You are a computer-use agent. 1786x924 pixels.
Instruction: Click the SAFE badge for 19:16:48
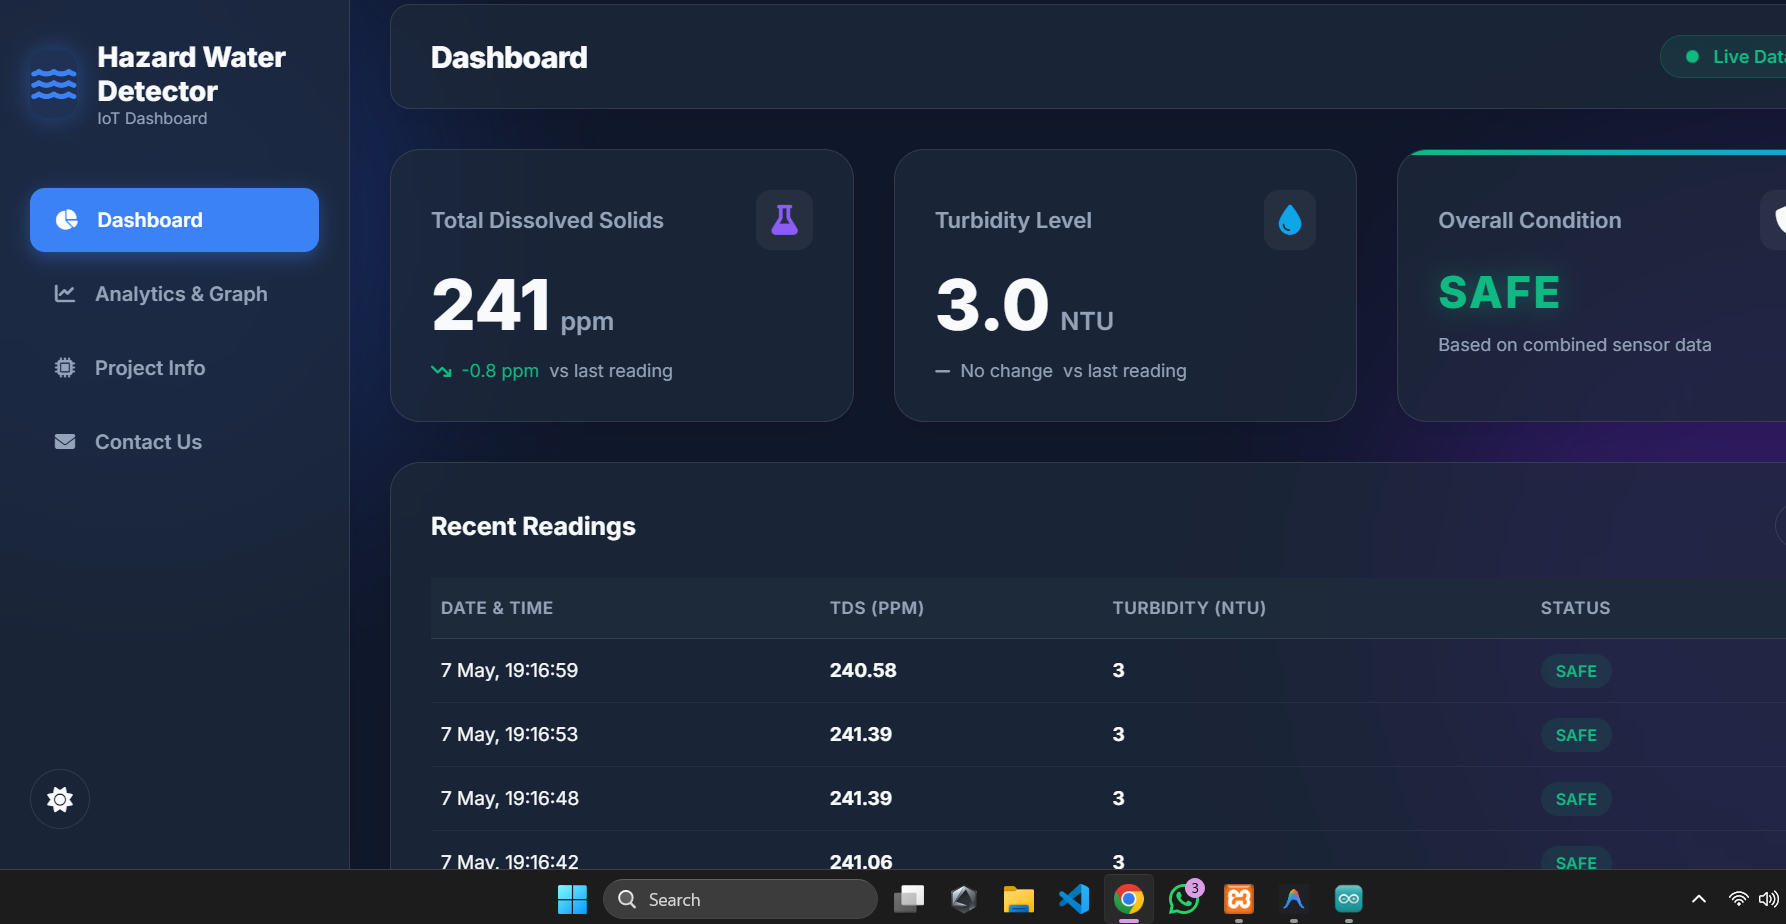click(x=1576, y=799)
